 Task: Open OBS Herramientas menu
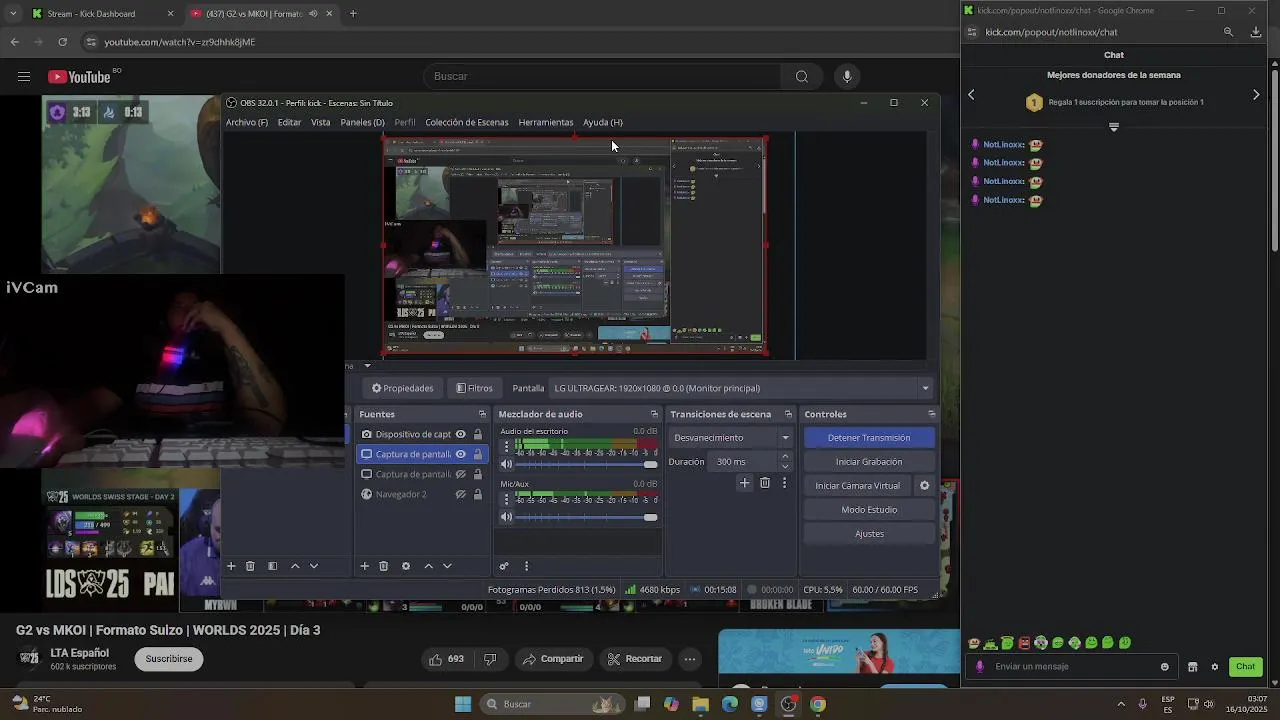546,122
